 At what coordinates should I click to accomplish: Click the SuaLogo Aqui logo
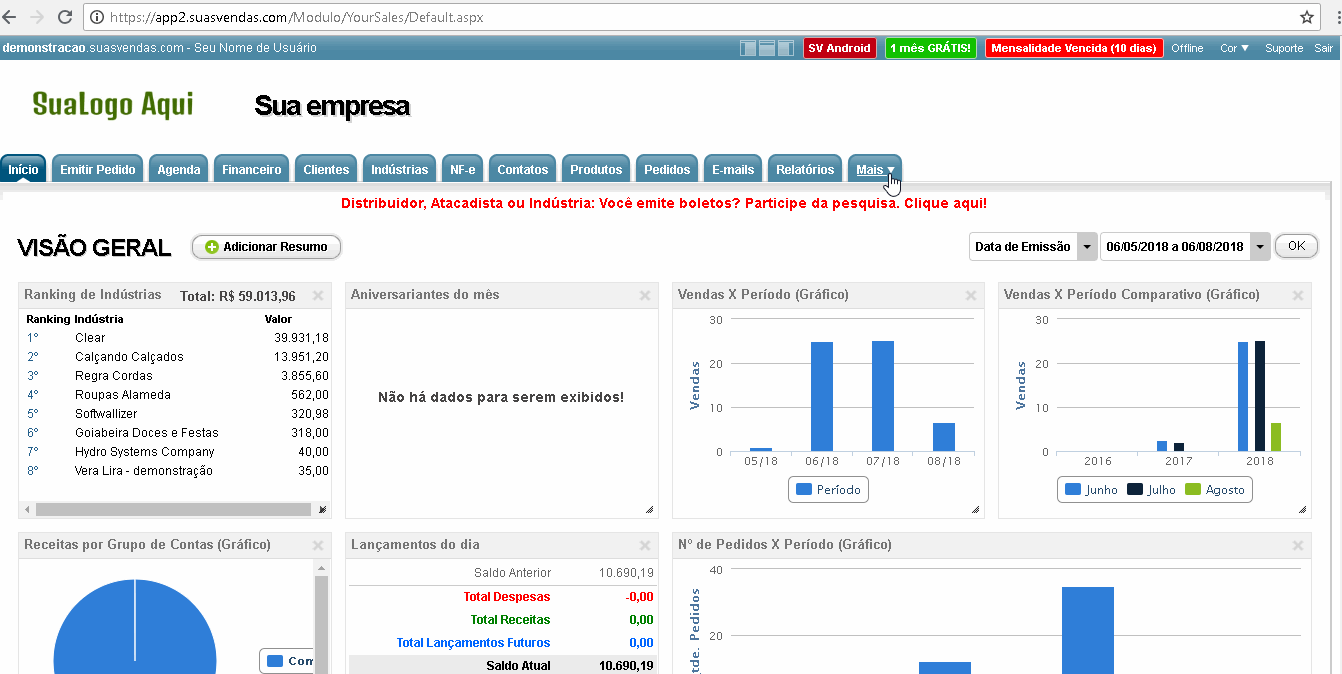coord(113,104)
